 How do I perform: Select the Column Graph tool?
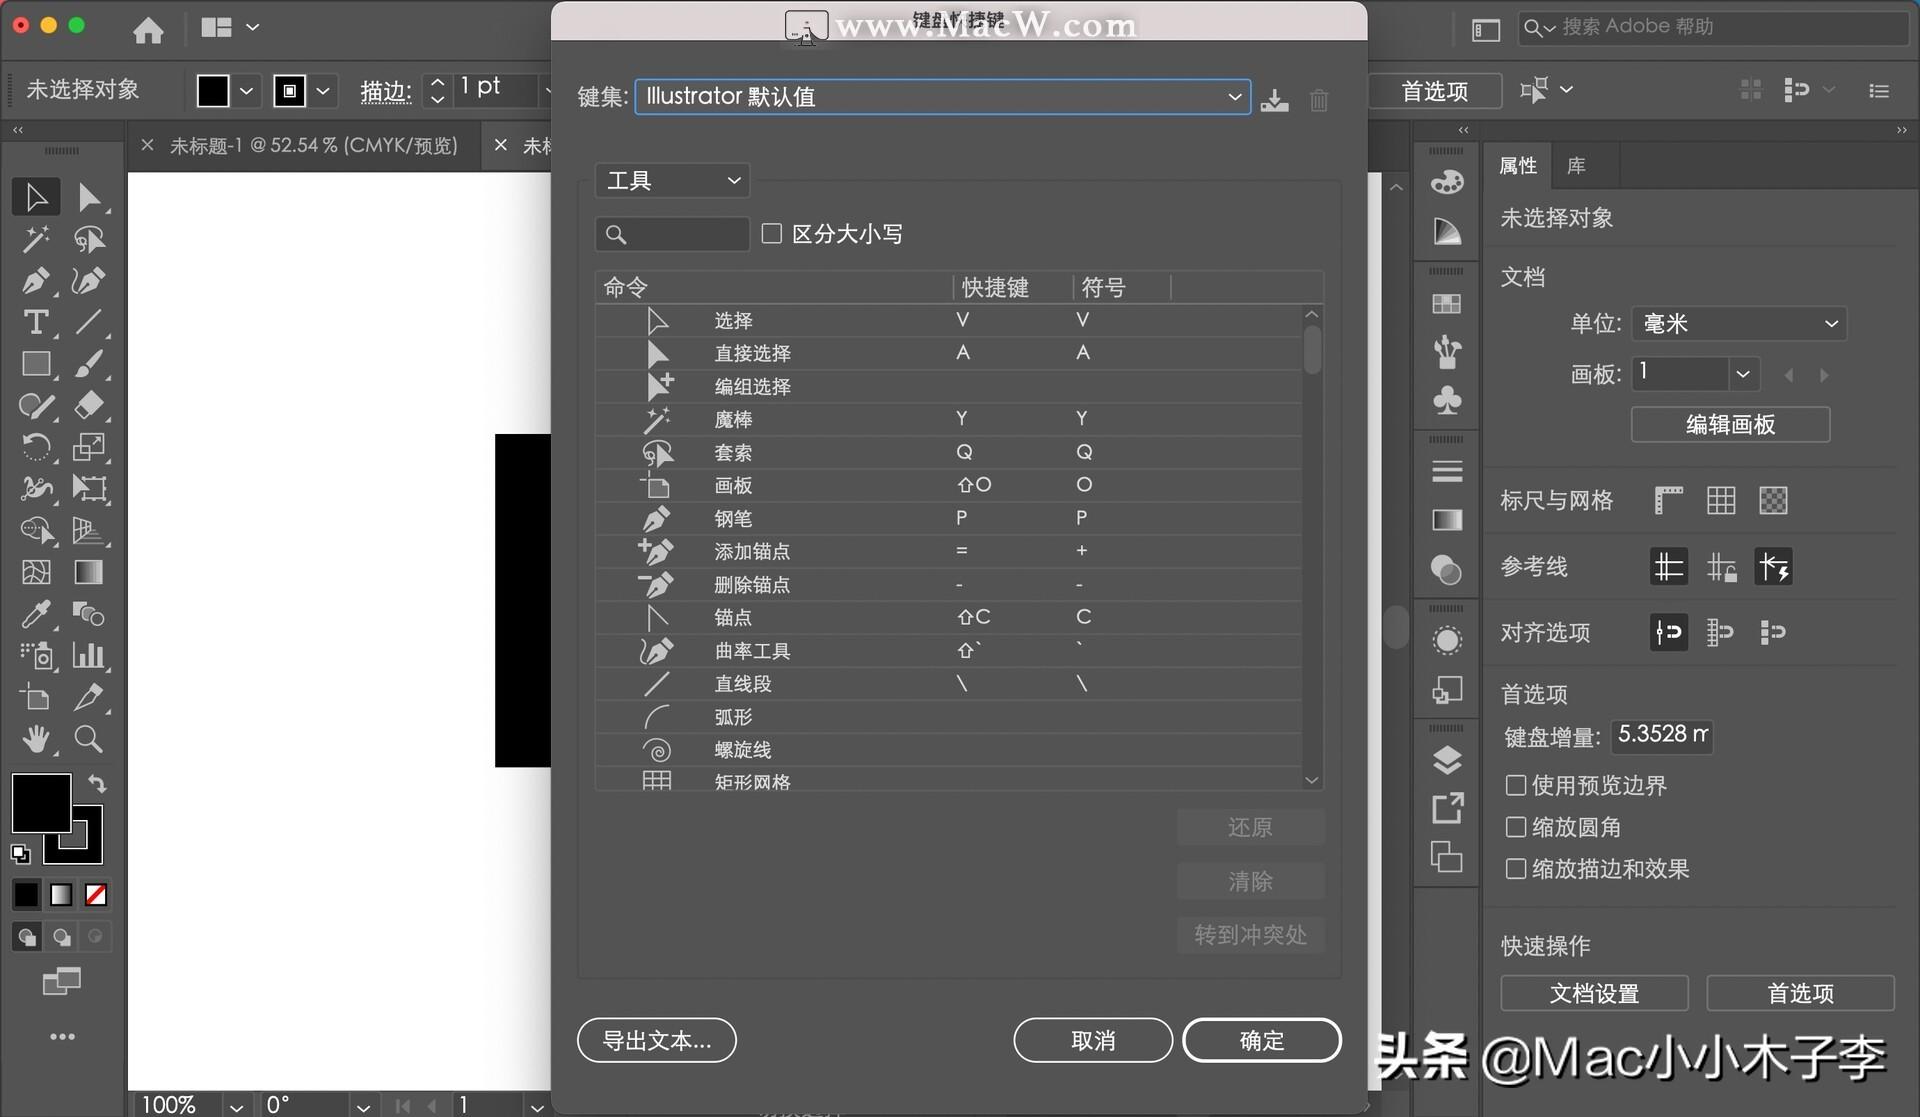[89, 656]
